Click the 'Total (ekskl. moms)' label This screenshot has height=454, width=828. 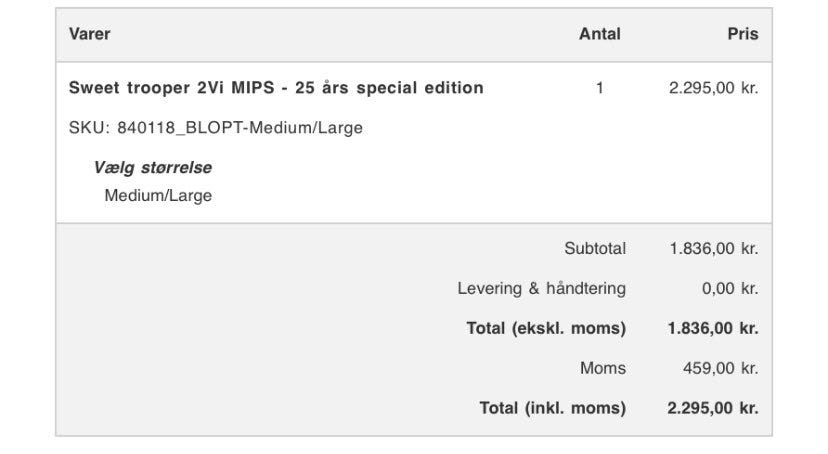(546, 328)
